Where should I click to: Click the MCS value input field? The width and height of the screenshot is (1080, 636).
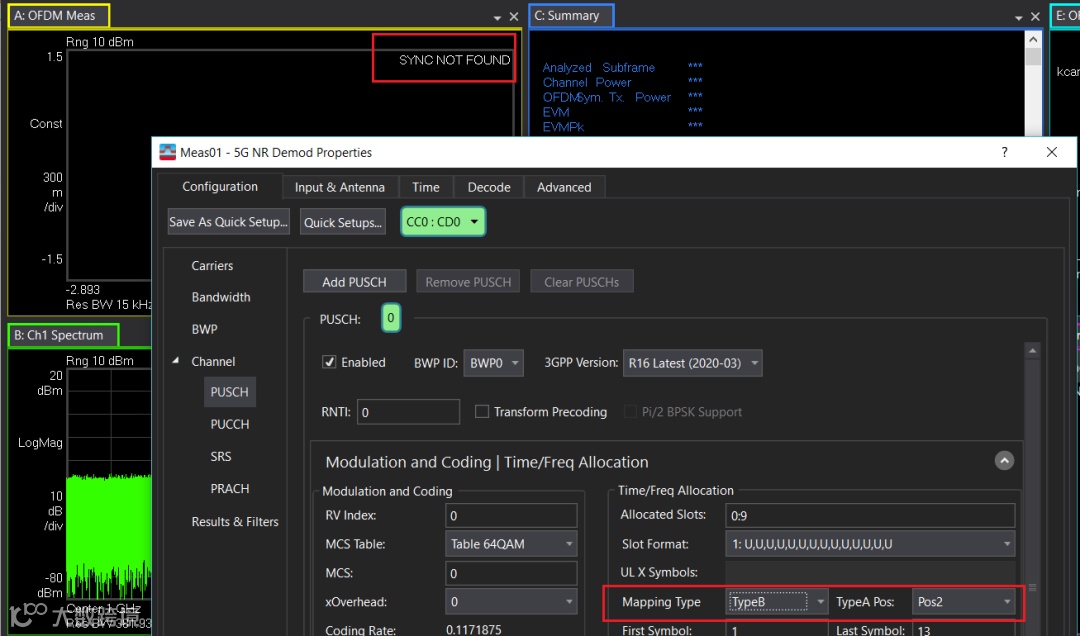click(x=510, y=573)
